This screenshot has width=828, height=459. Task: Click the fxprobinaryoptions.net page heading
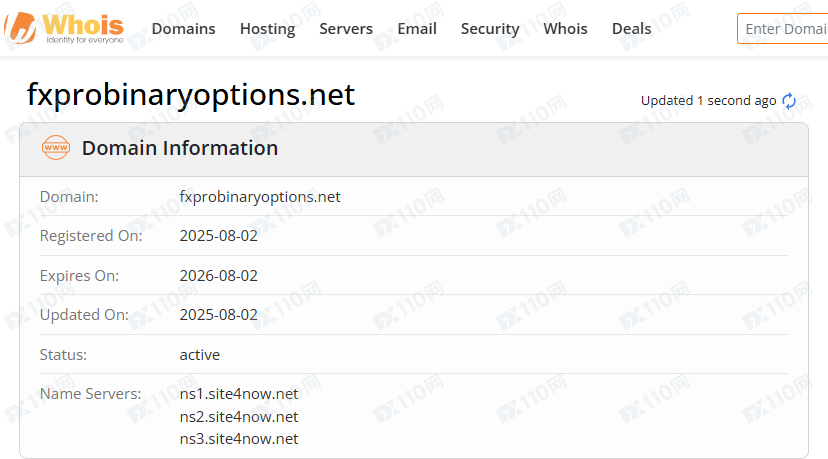click(191, 95)
